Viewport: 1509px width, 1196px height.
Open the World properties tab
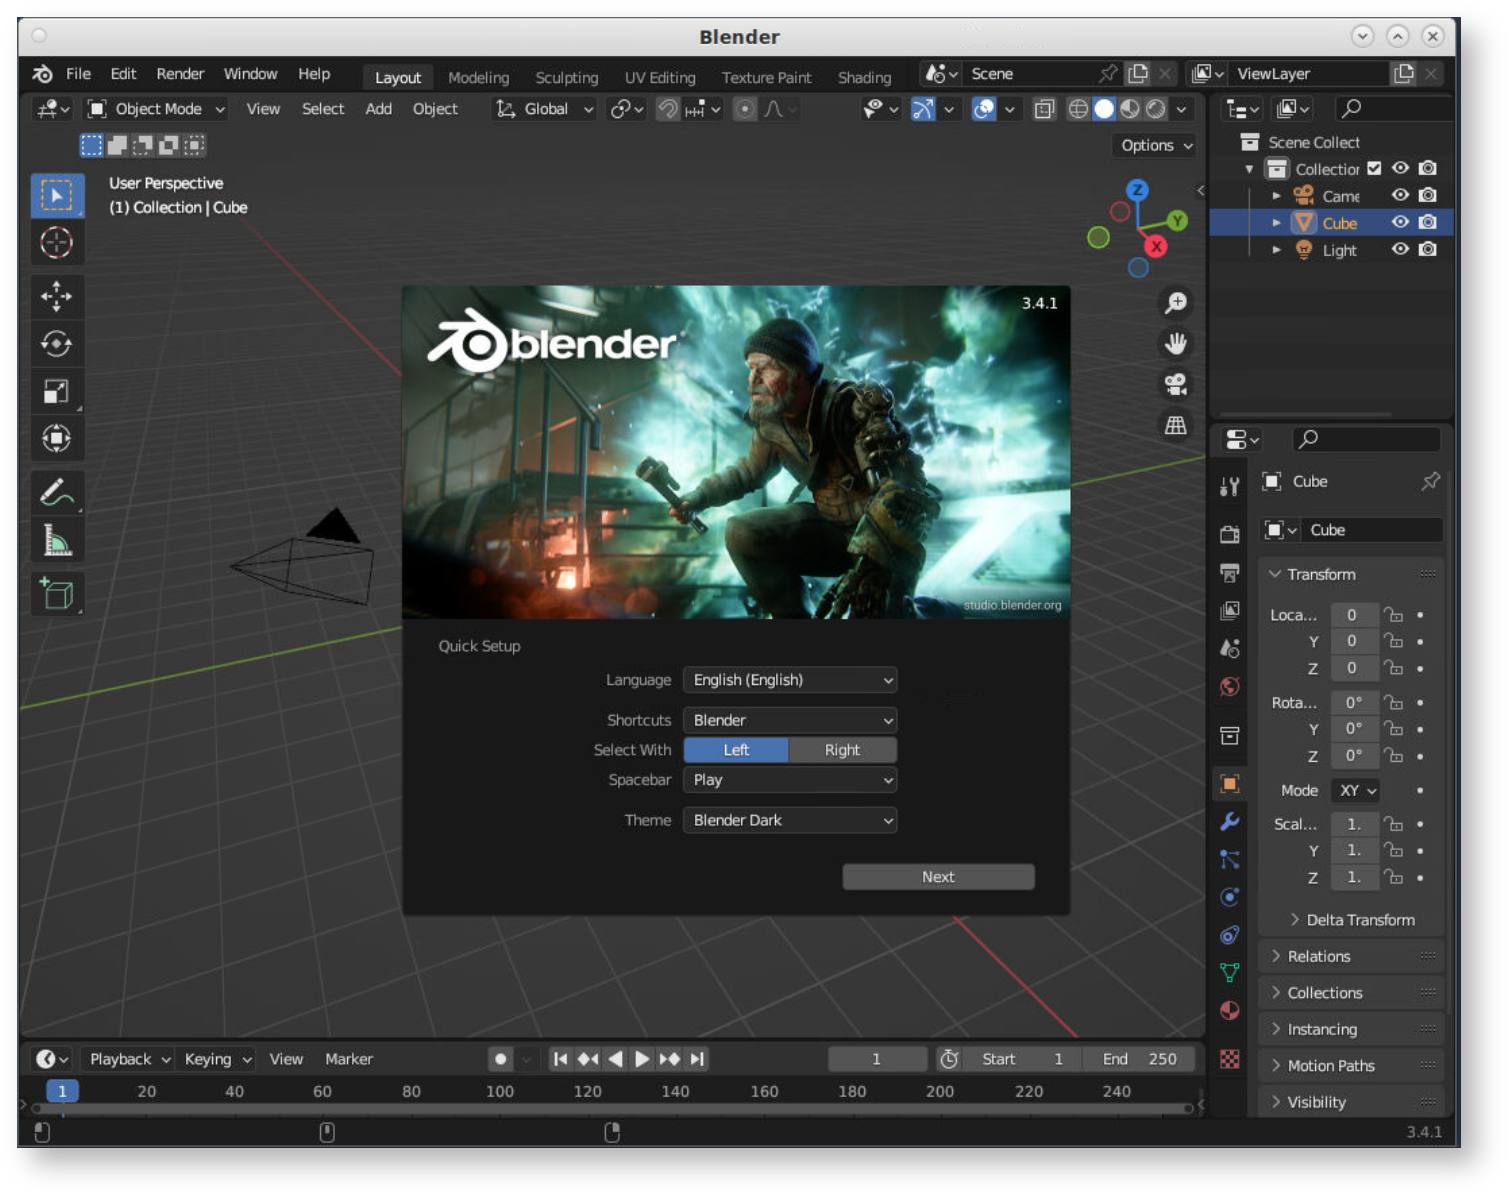1230,686
